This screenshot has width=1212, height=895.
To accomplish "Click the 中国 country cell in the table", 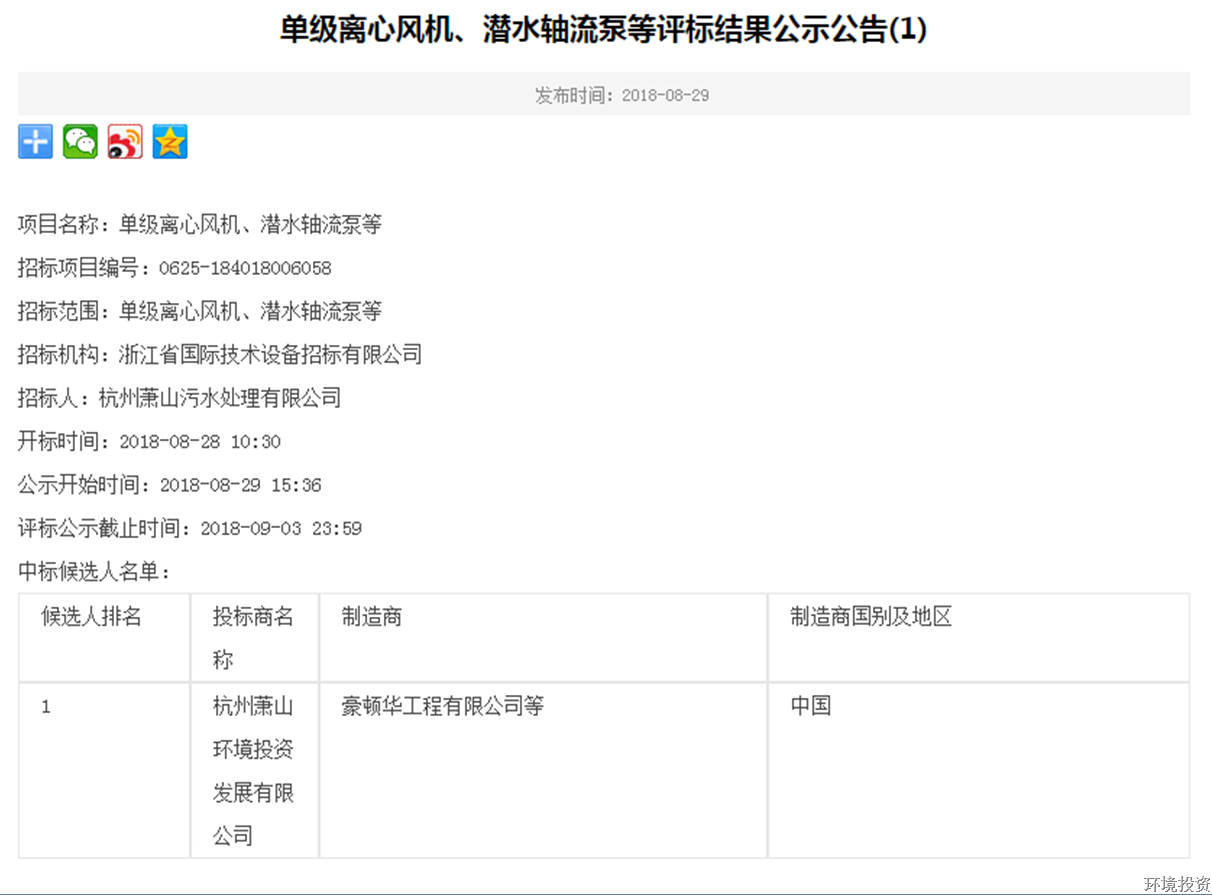I will (x=810, y=706).
